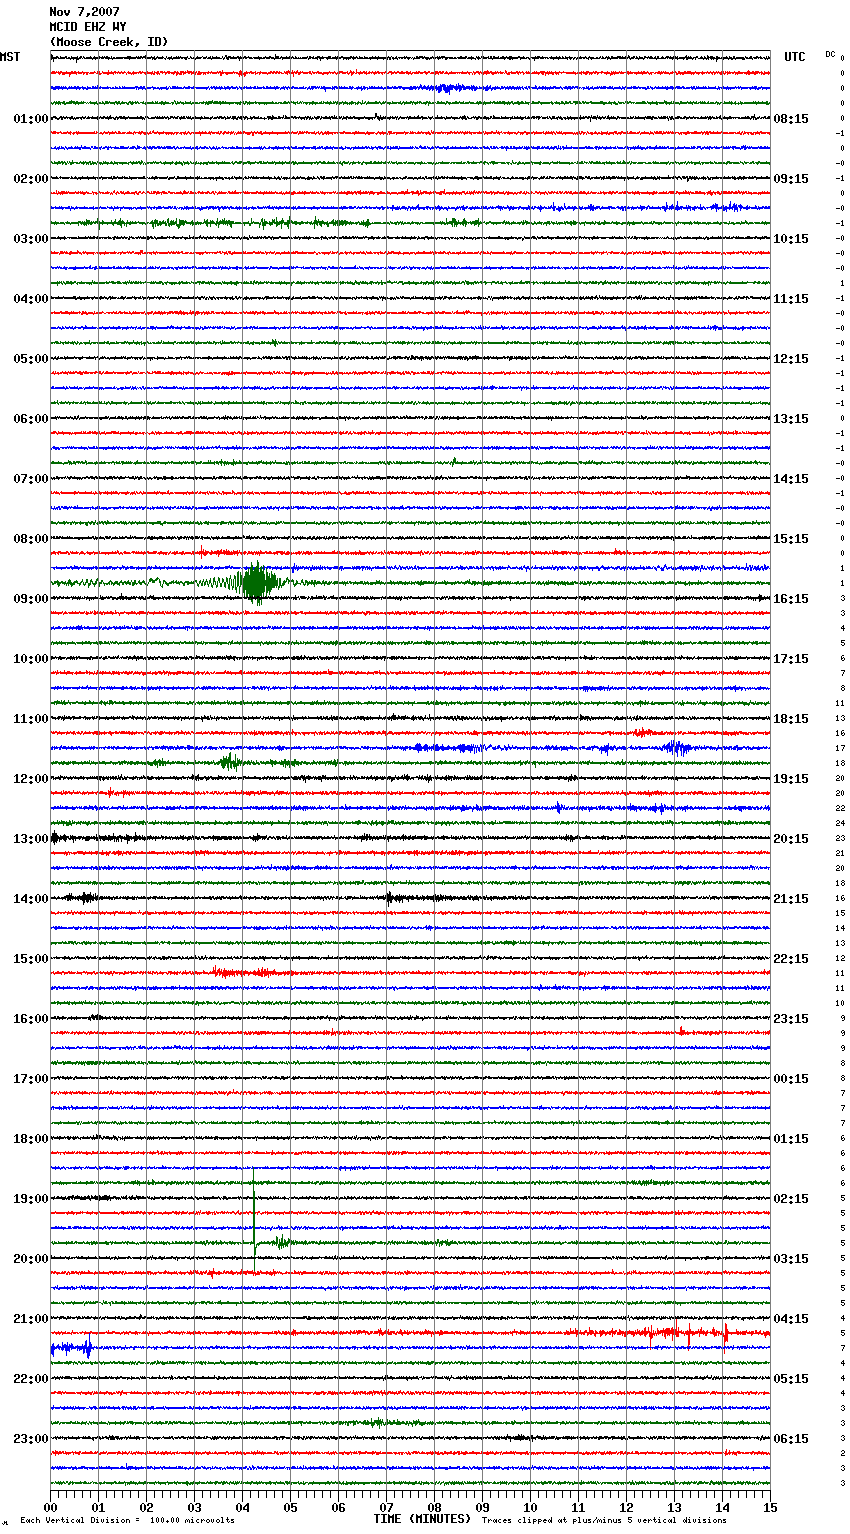Viewport: 850px width, 1534px height.
Task: Click the "03:15" UTC time label
Action: click(791, 1259)
